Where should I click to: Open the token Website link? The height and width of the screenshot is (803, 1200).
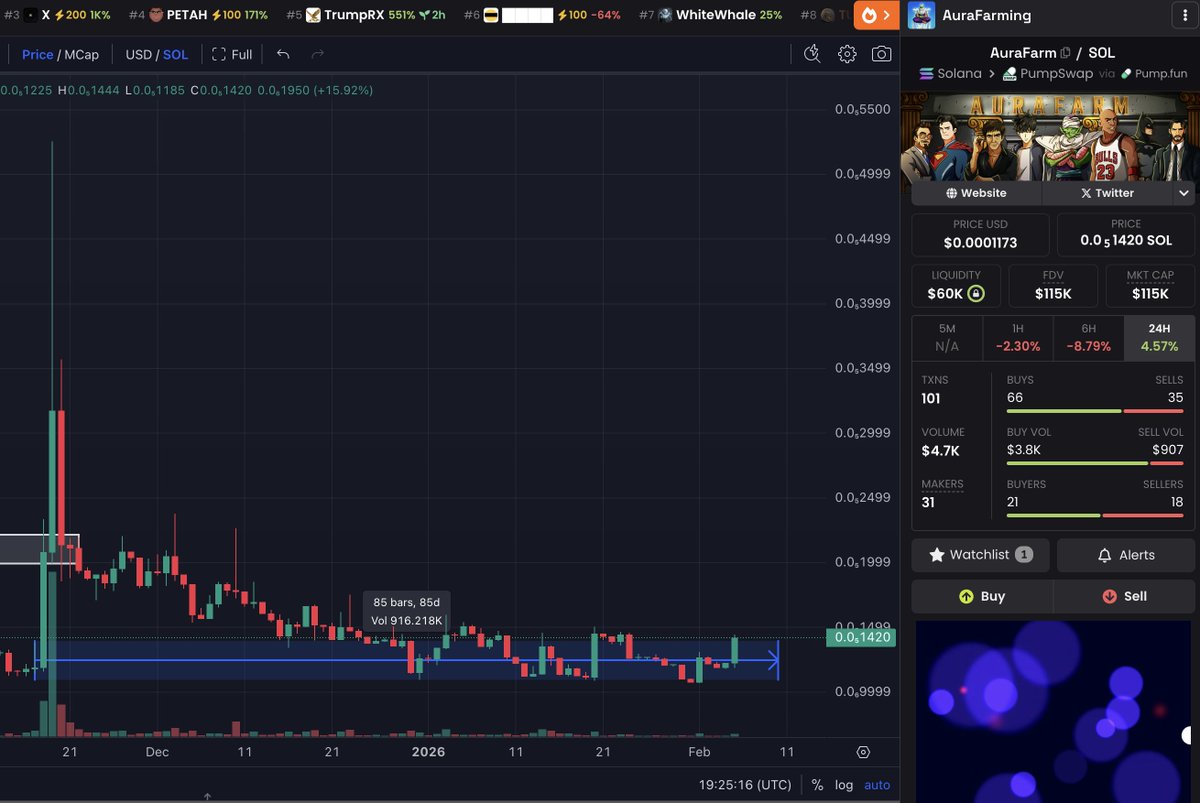coord(974,193)
